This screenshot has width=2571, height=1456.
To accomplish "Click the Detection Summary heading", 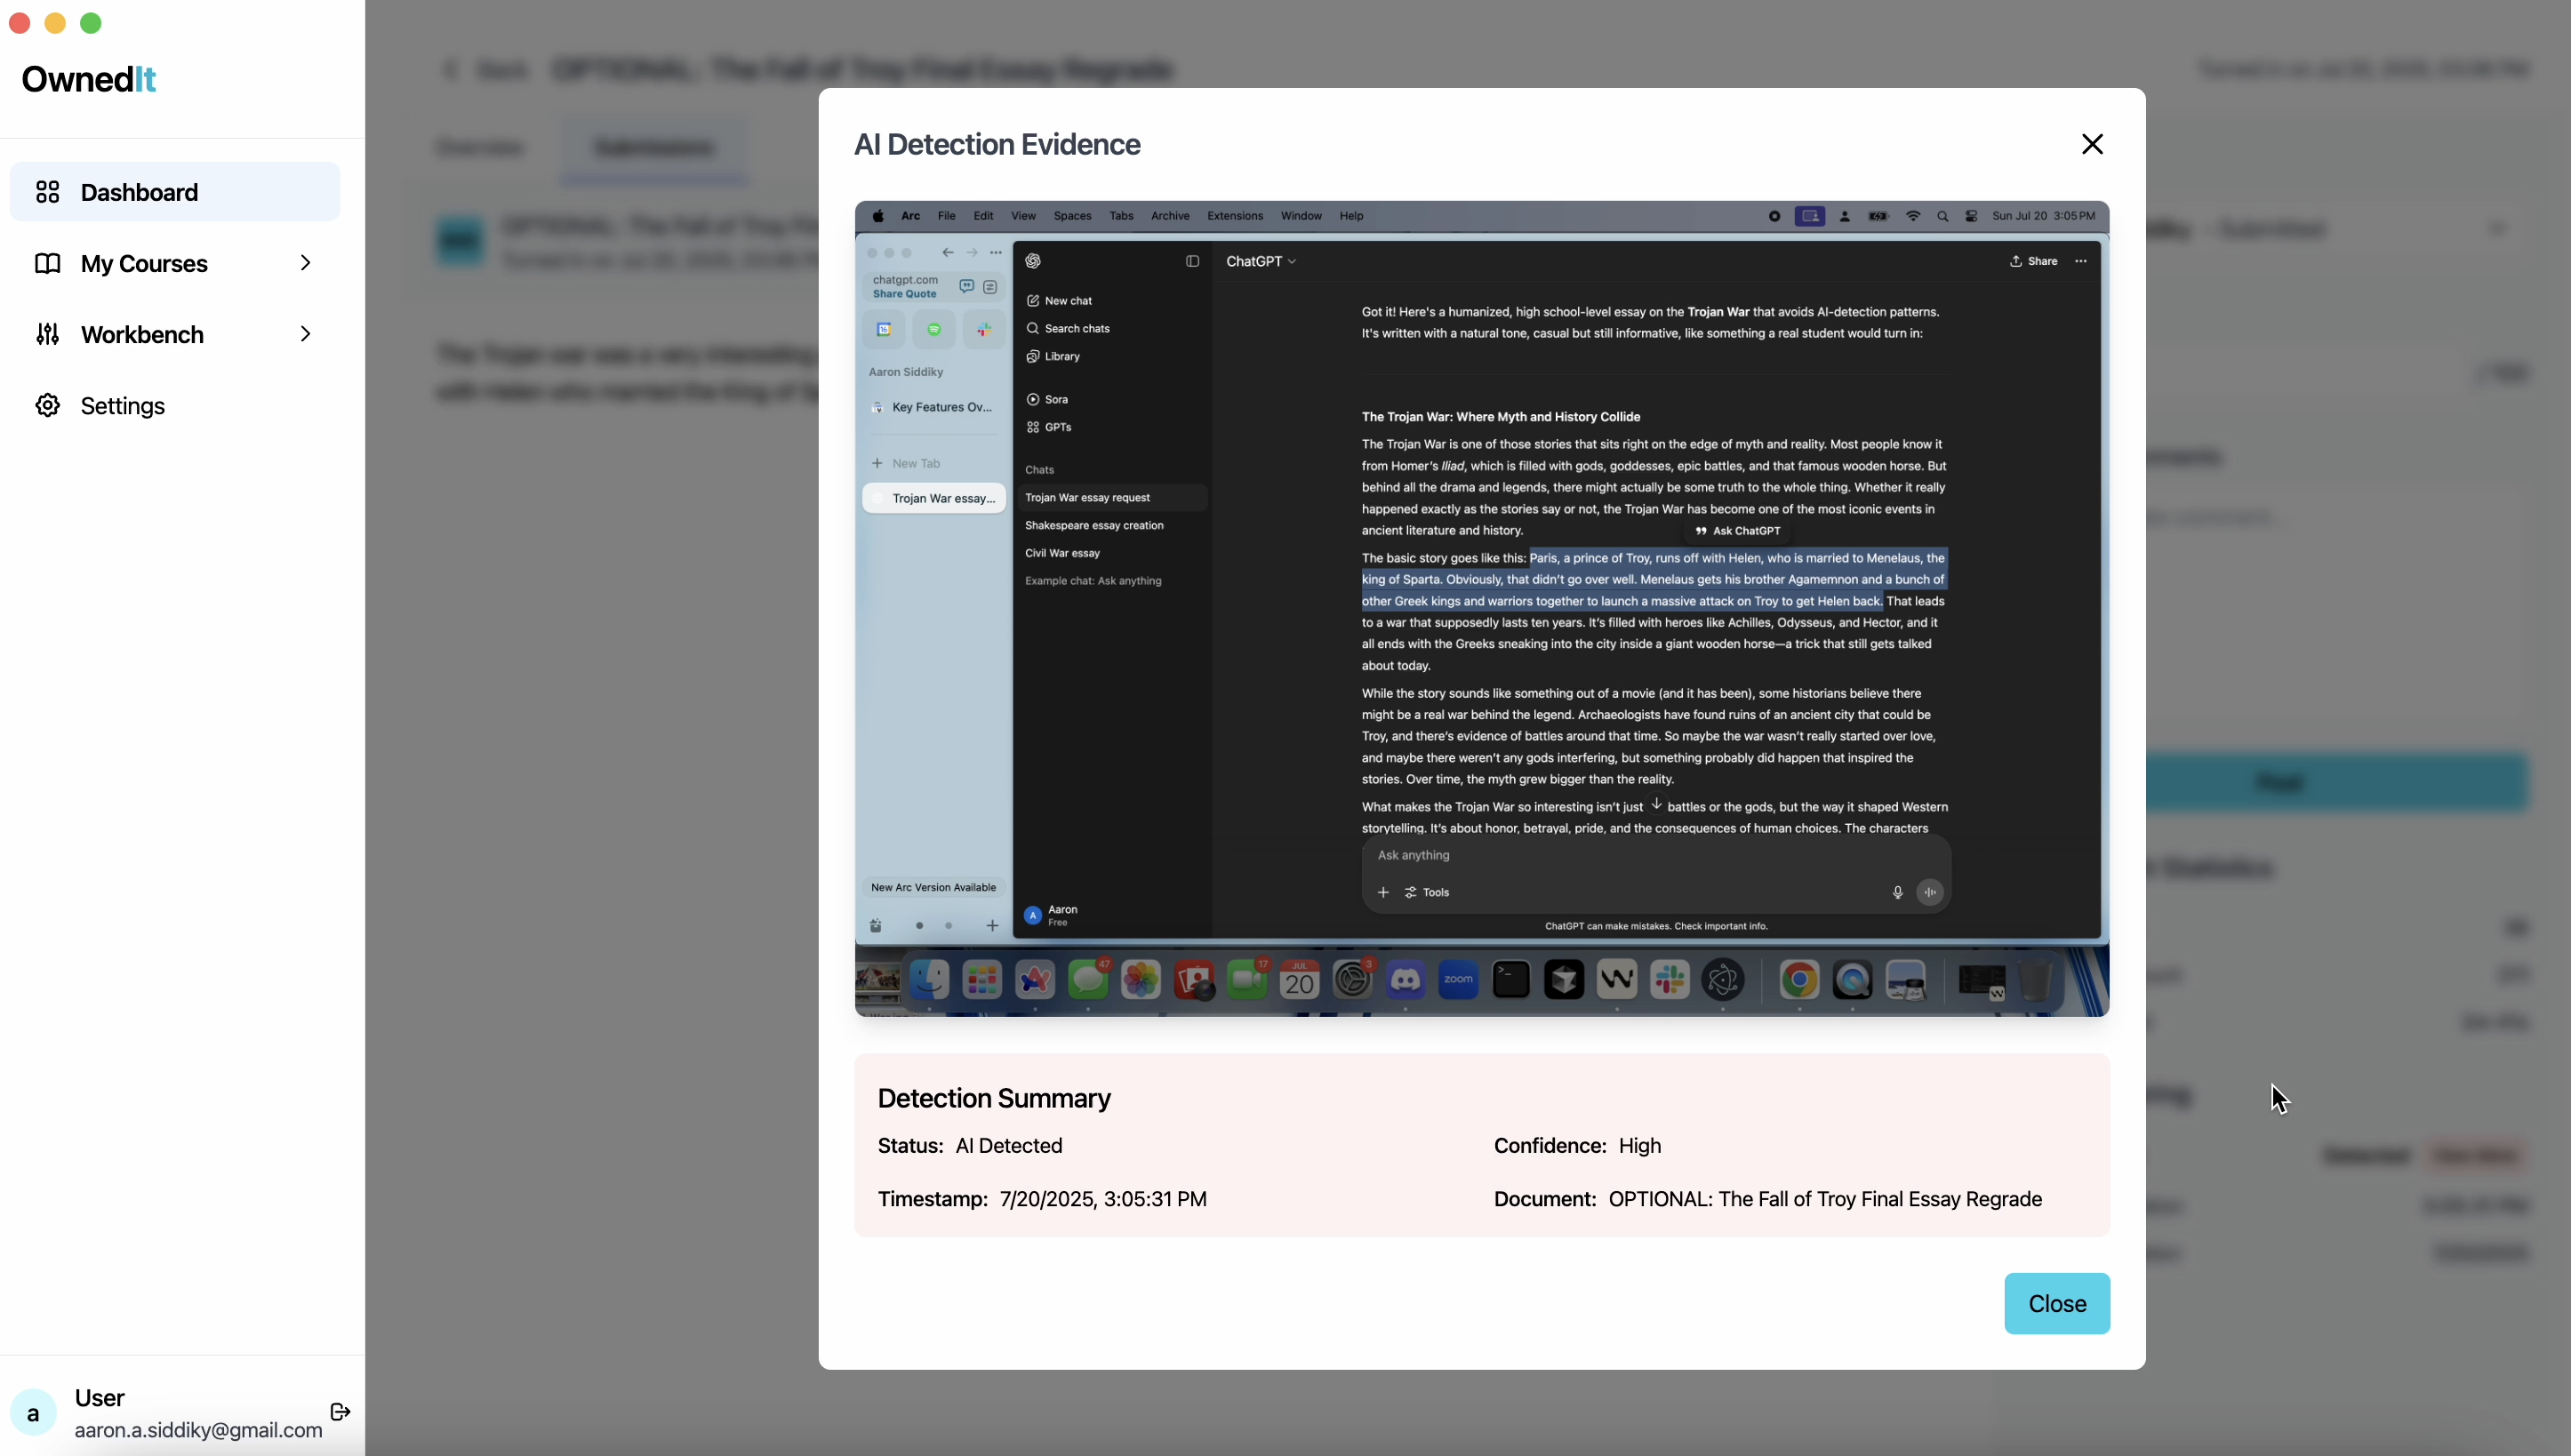I will (994, 1098).
